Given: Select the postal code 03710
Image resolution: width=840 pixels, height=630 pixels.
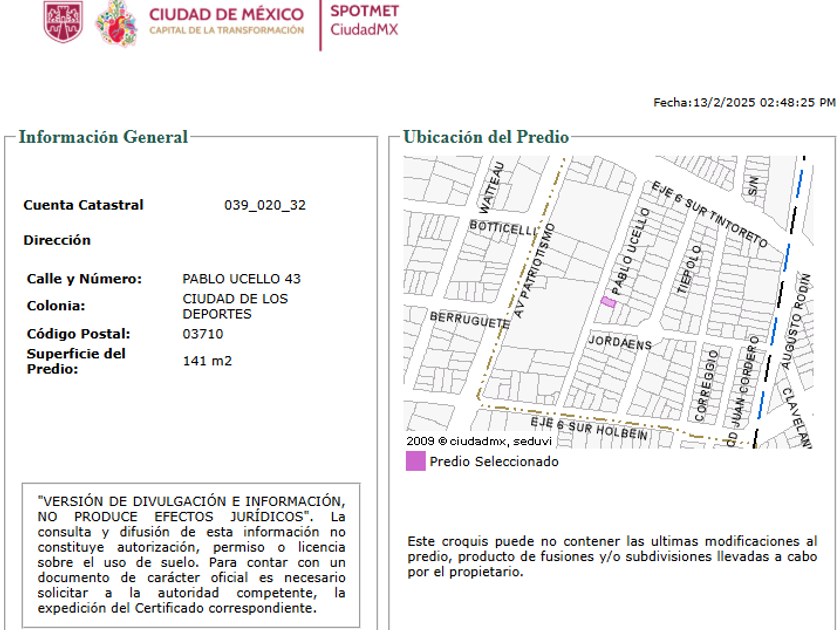Looking at the screenshot, I should click(x=203, y=334).
